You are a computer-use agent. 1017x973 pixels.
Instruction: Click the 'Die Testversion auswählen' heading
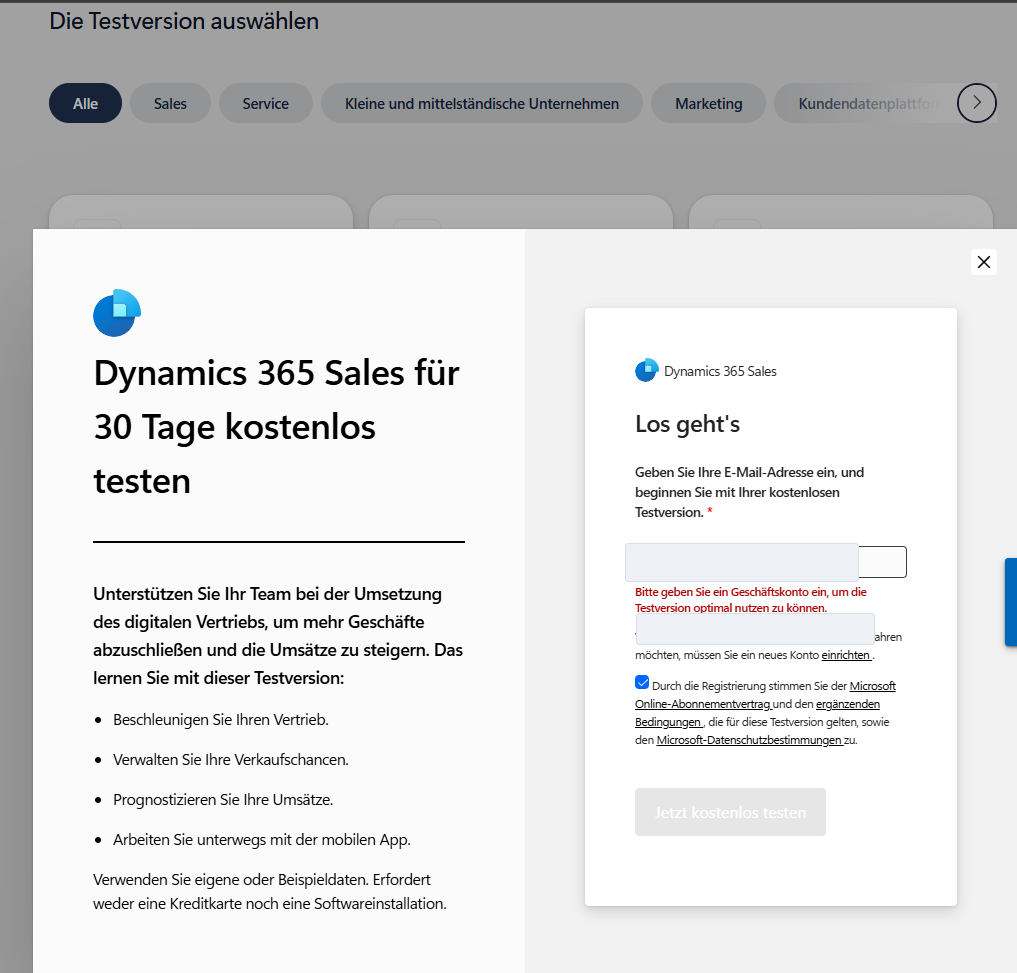point(184,21)
